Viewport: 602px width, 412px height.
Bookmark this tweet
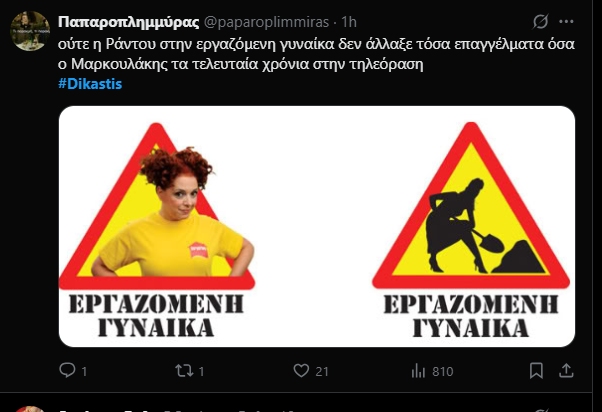click(x=536, y=371)
